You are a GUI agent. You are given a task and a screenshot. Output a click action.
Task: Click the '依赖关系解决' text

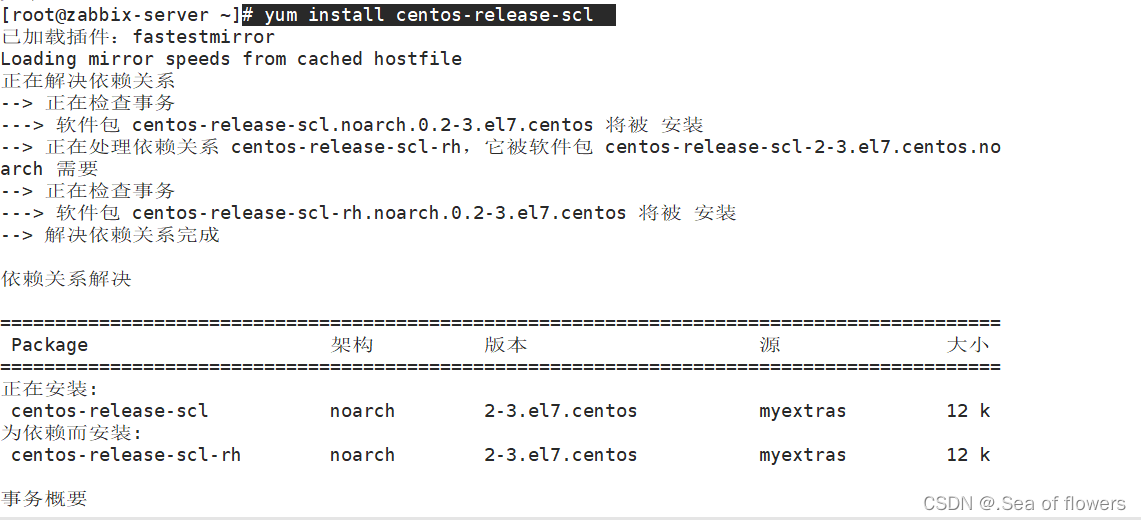(66, 279)
